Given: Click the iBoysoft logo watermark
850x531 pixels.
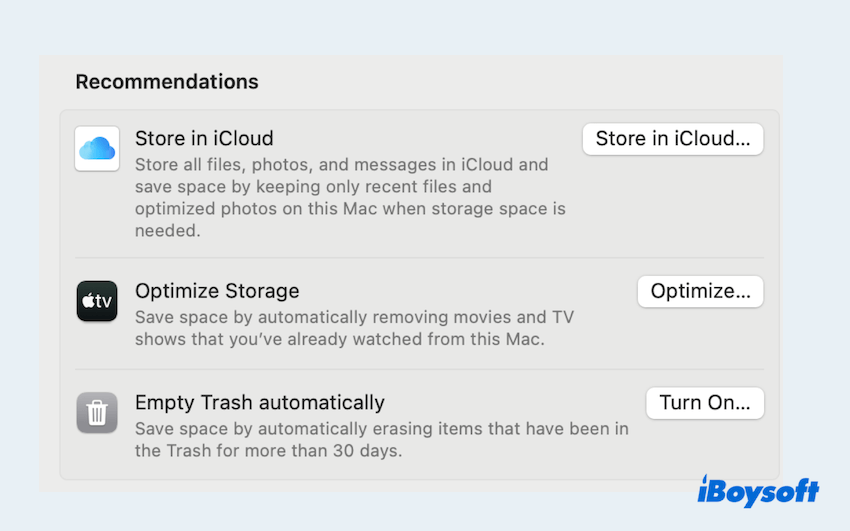Looking at the screenshot, I should 757,492.
